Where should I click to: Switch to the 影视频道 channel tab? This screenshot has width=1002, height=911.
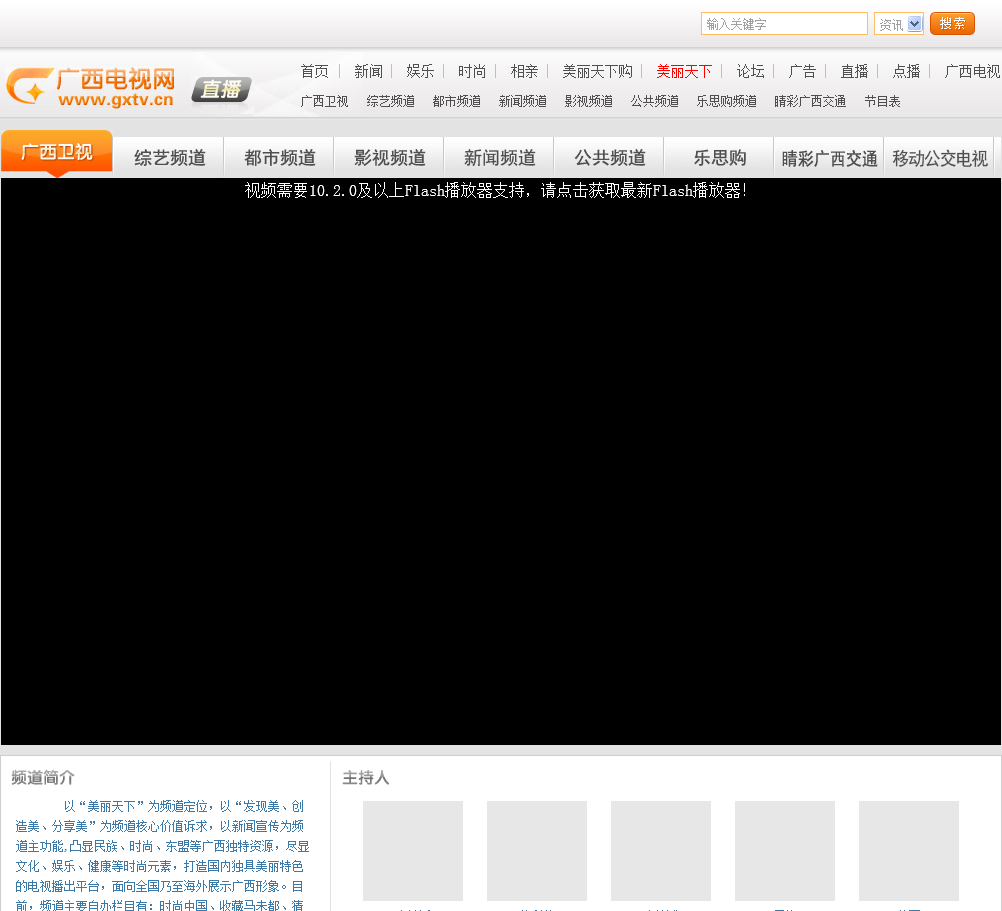[x=389, y=157]
